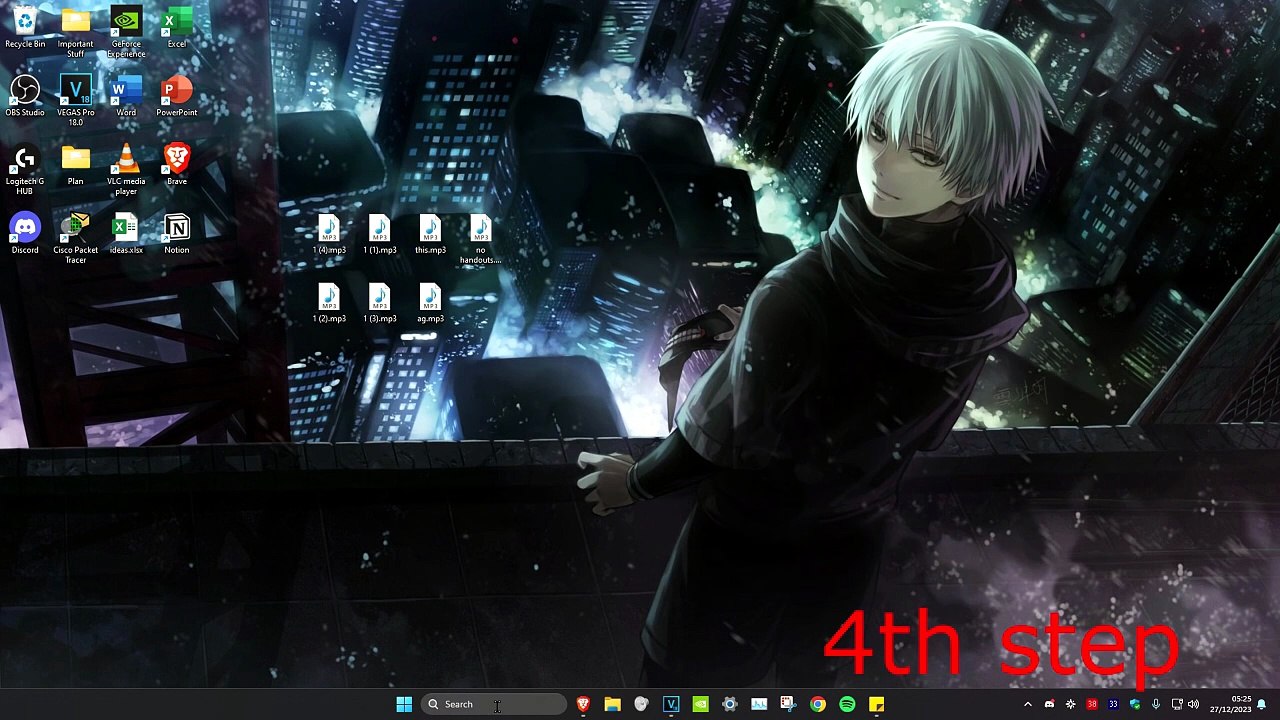1280x720 pixels.
Task: Click the blue 33 temperature tray icon
Action: (x=1113, y=704)
